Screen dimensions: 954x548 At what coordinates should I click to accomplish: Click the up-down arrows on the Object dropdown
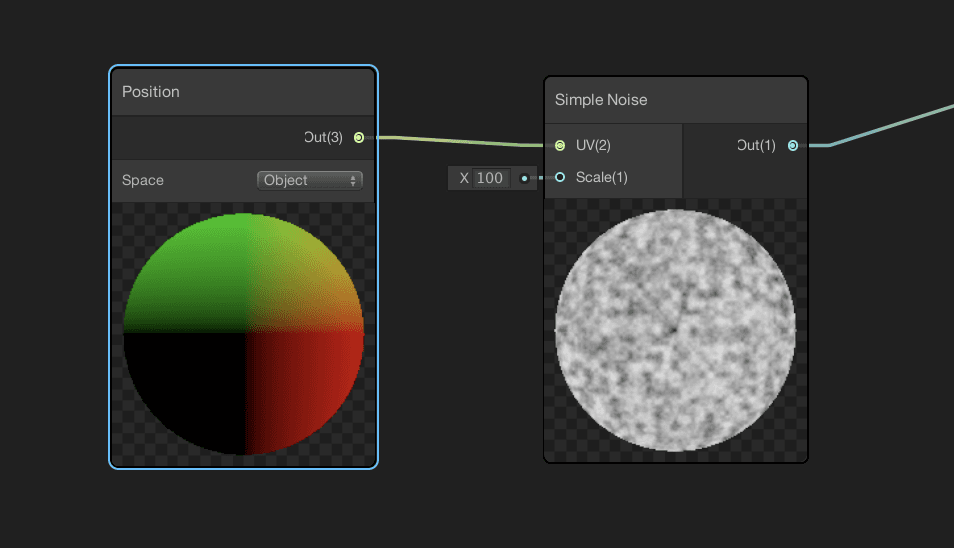(353, 181)
